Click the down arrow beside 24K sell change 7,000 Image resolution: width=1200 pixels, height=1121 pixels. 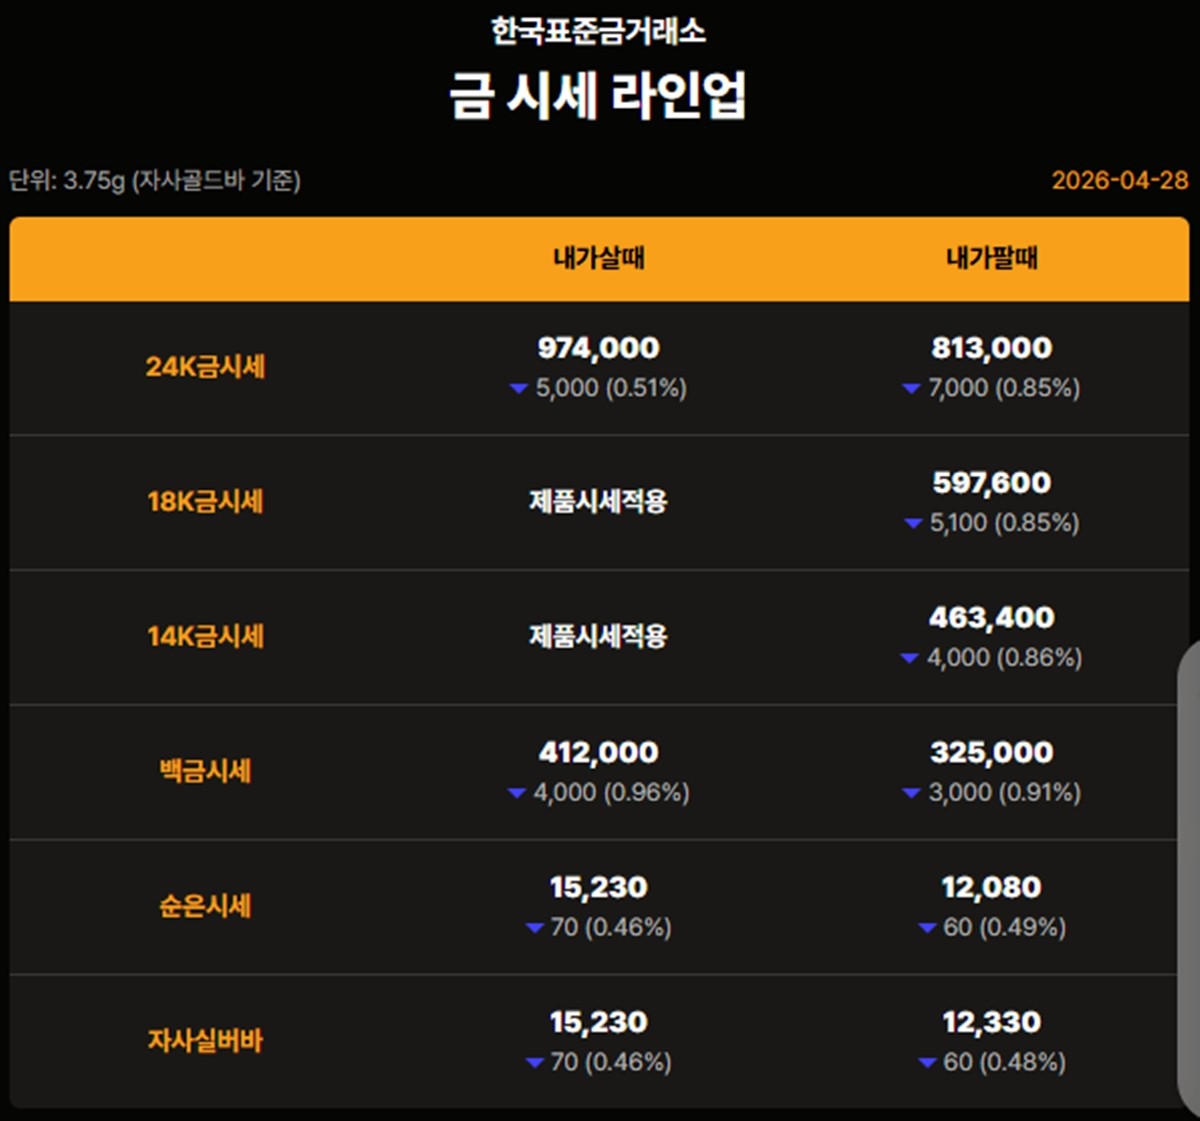911,389
